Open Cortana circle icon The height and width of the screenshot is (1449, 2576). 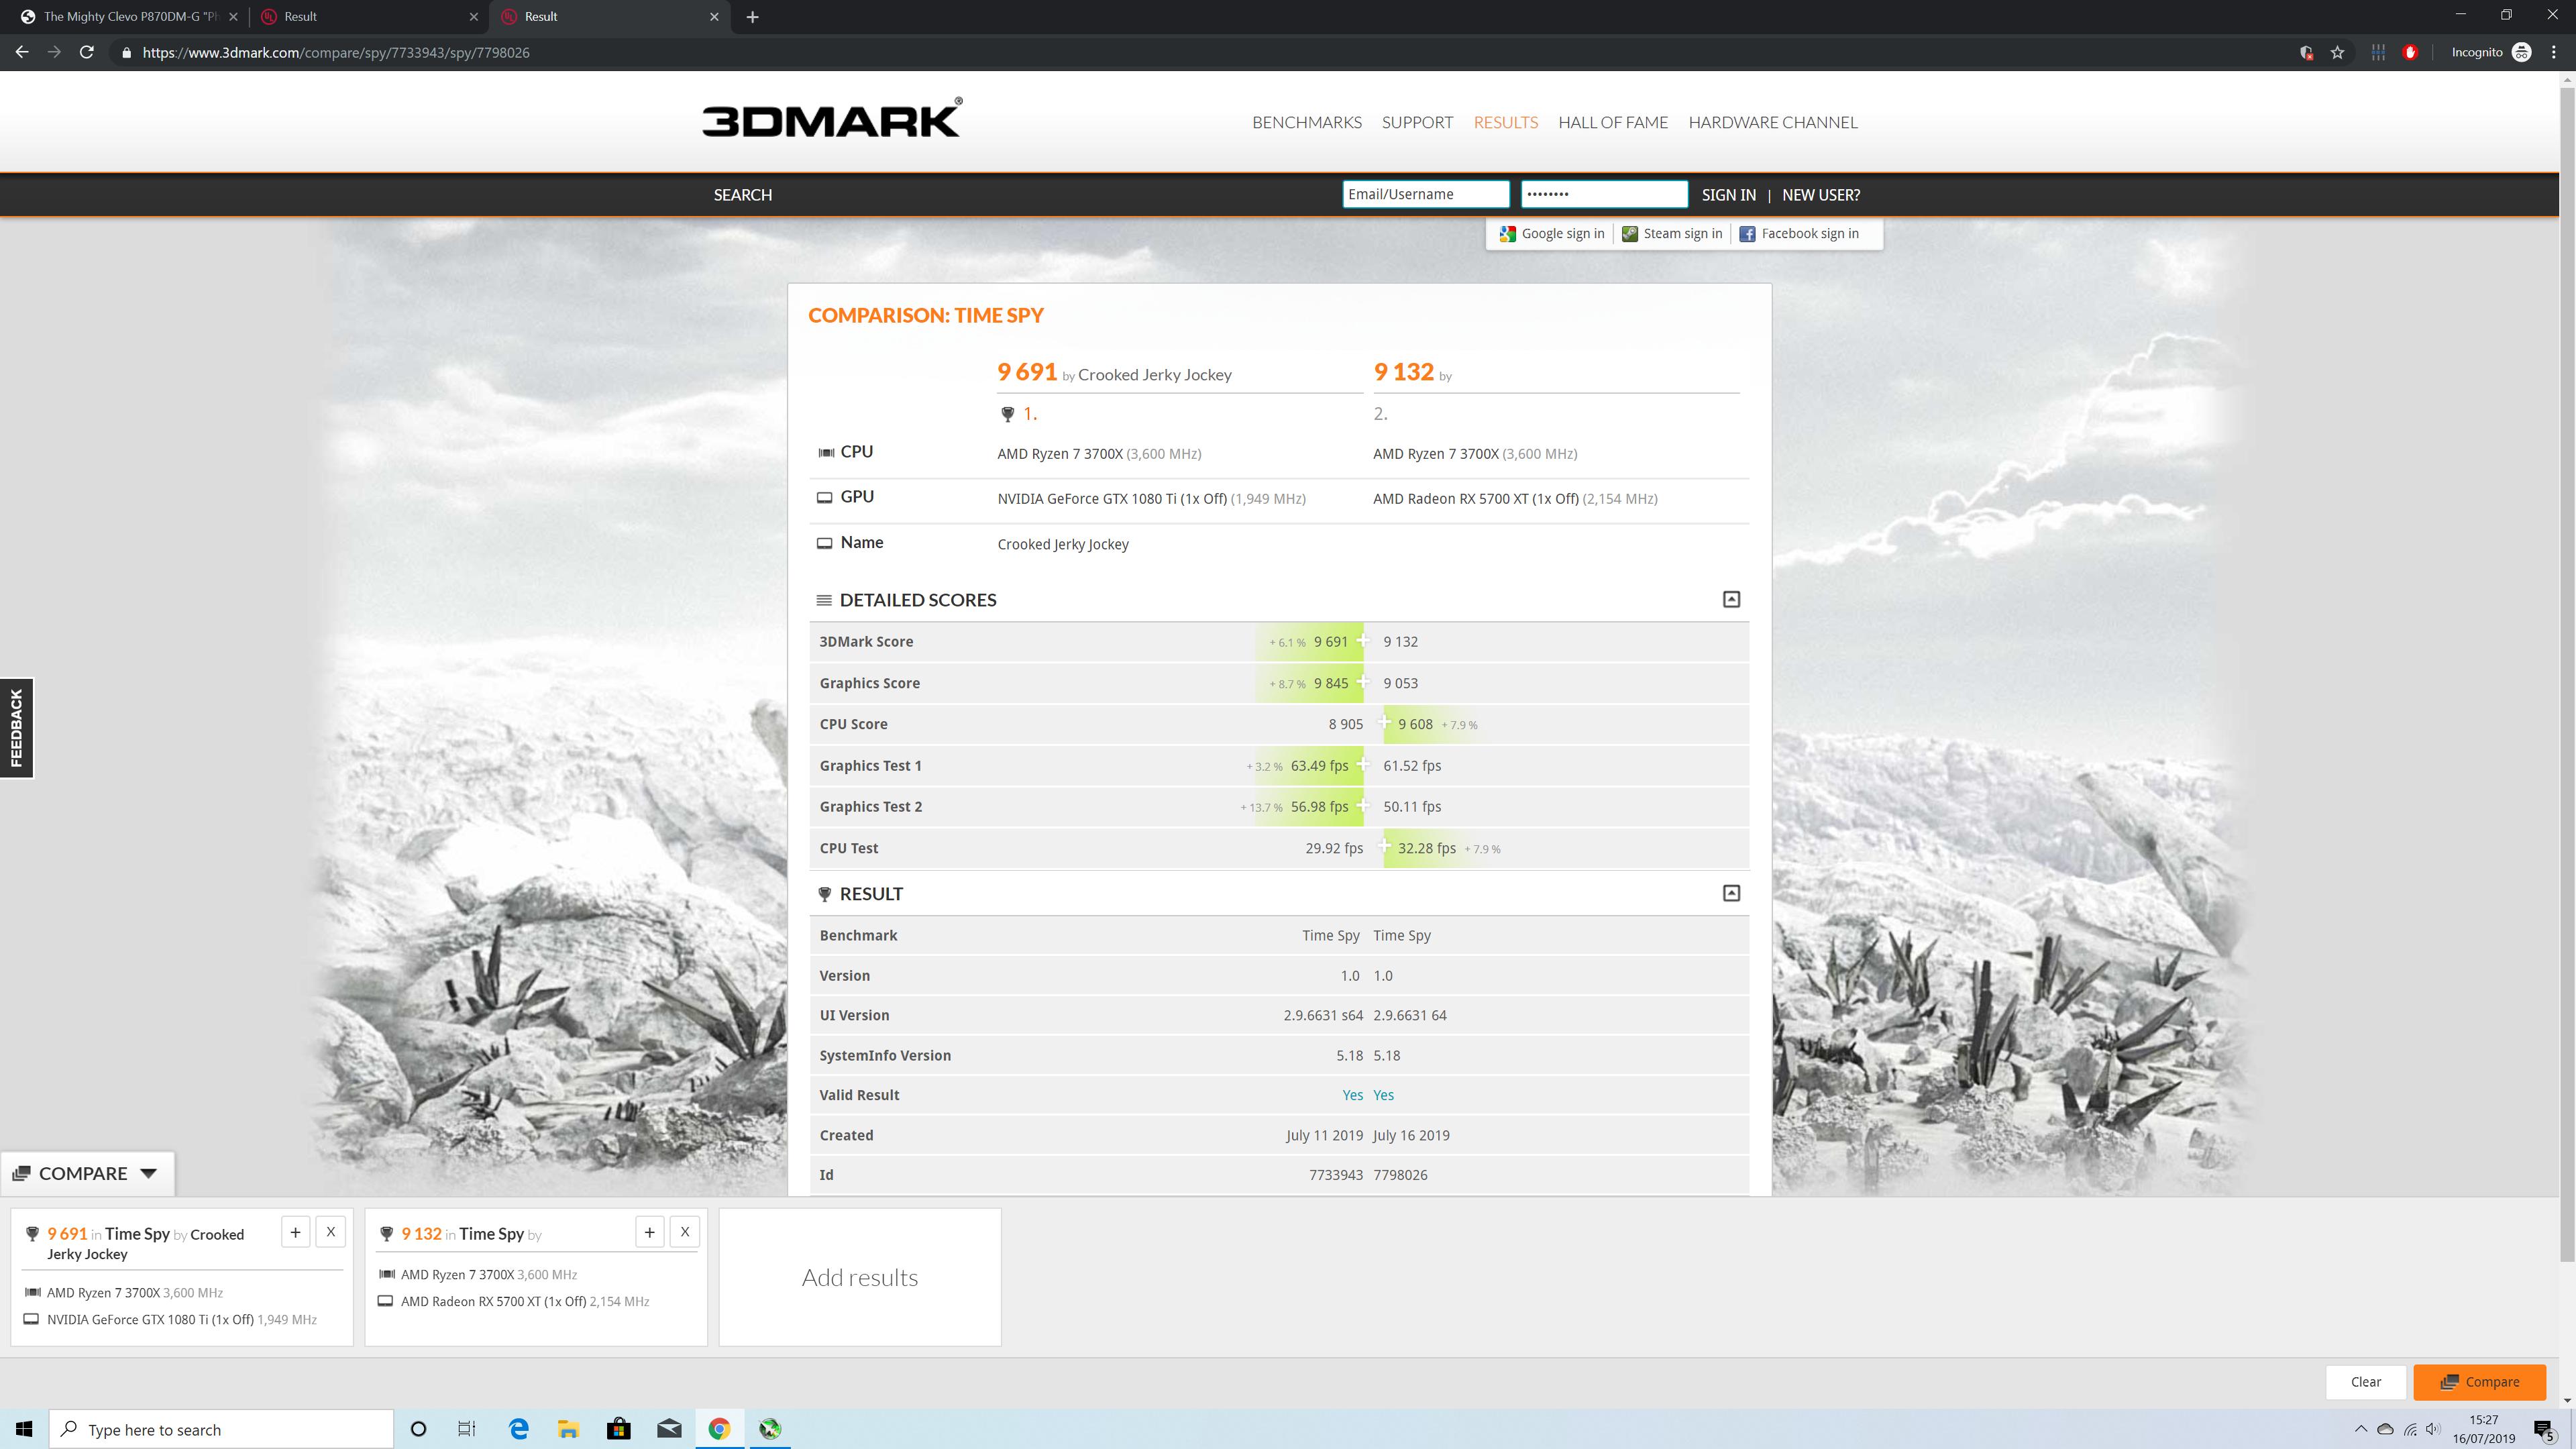click(x=418, y=1429)
